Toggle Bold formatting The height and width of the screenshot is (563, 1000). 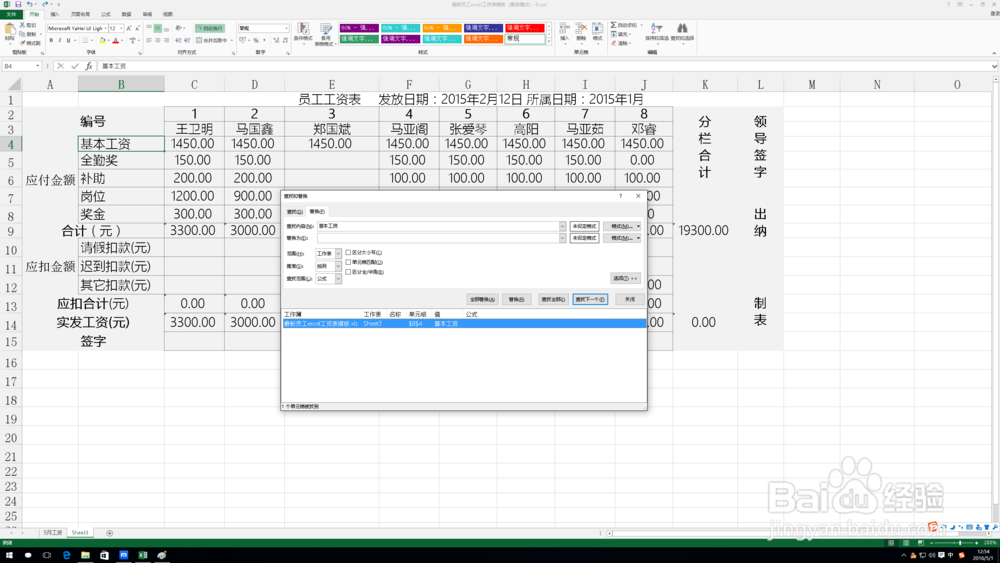(51, 40)
